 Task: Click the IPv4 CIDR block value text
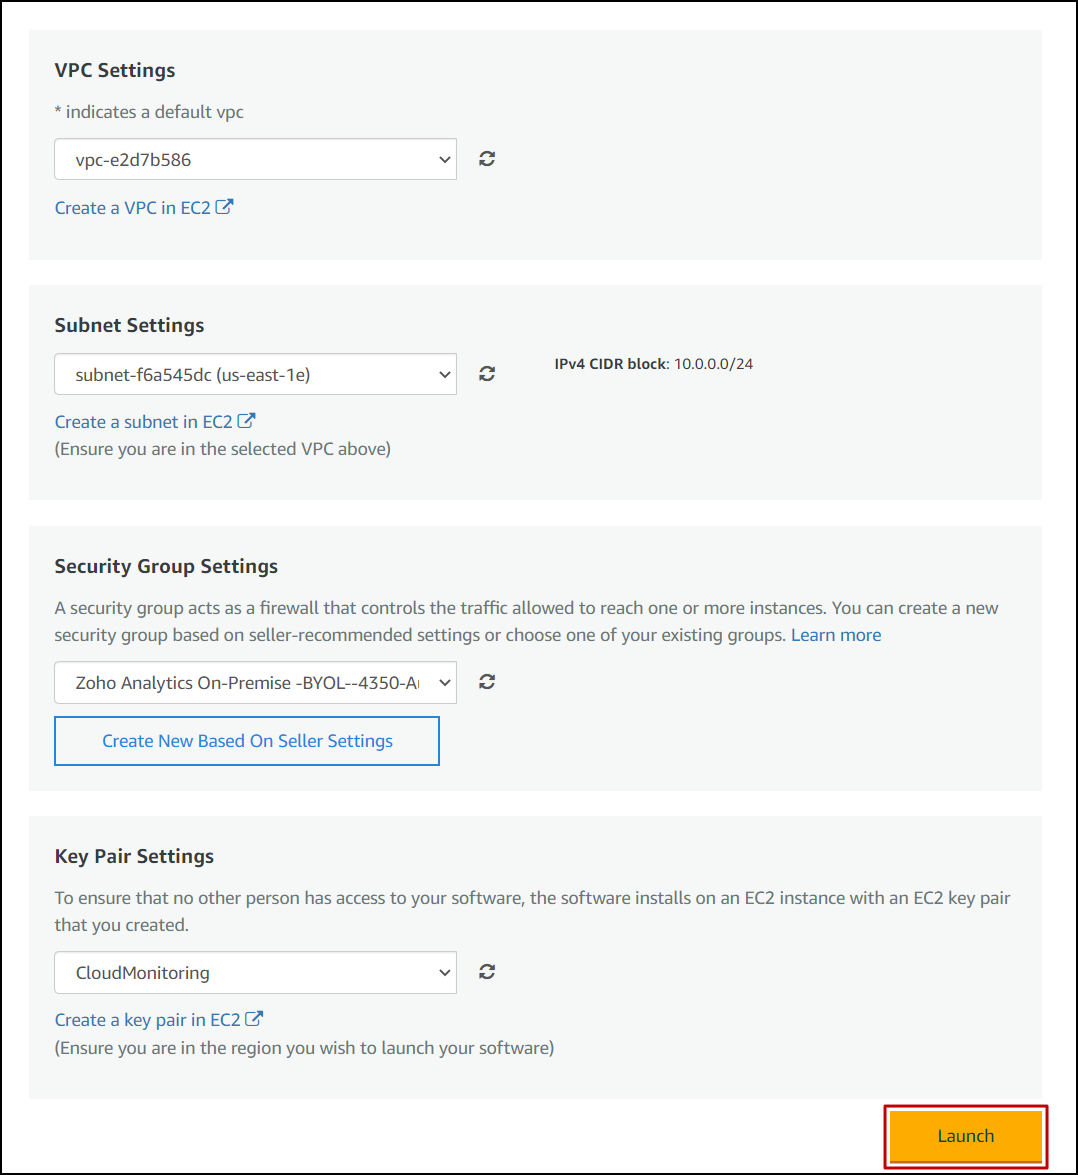point(713,364)
